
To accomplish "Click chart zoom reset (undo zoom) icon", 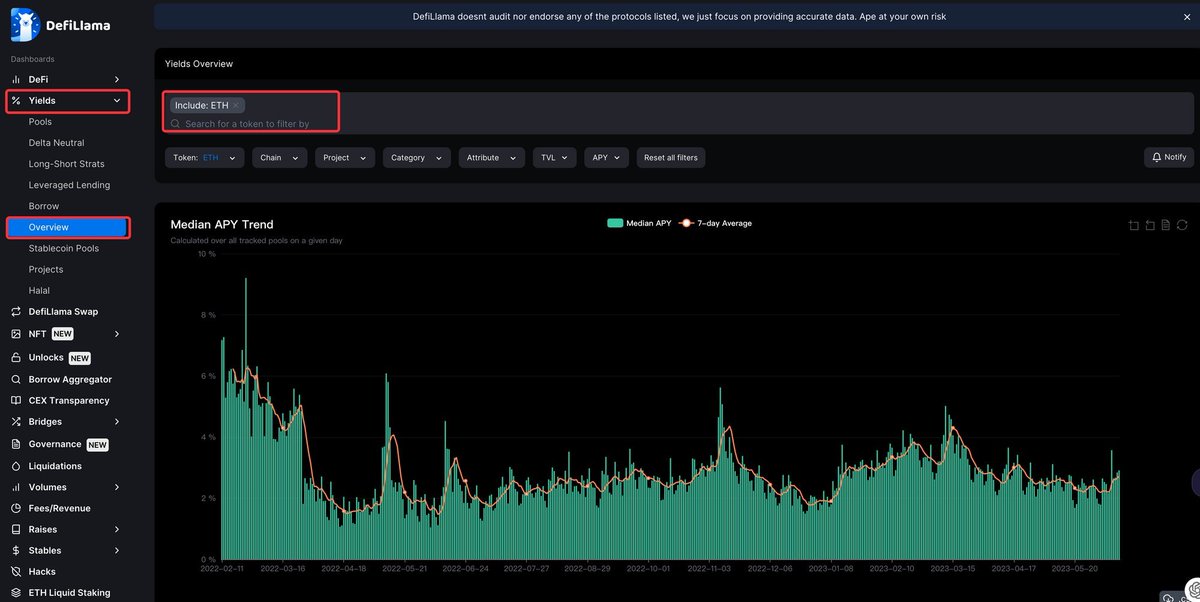I will click(1150, 225).
